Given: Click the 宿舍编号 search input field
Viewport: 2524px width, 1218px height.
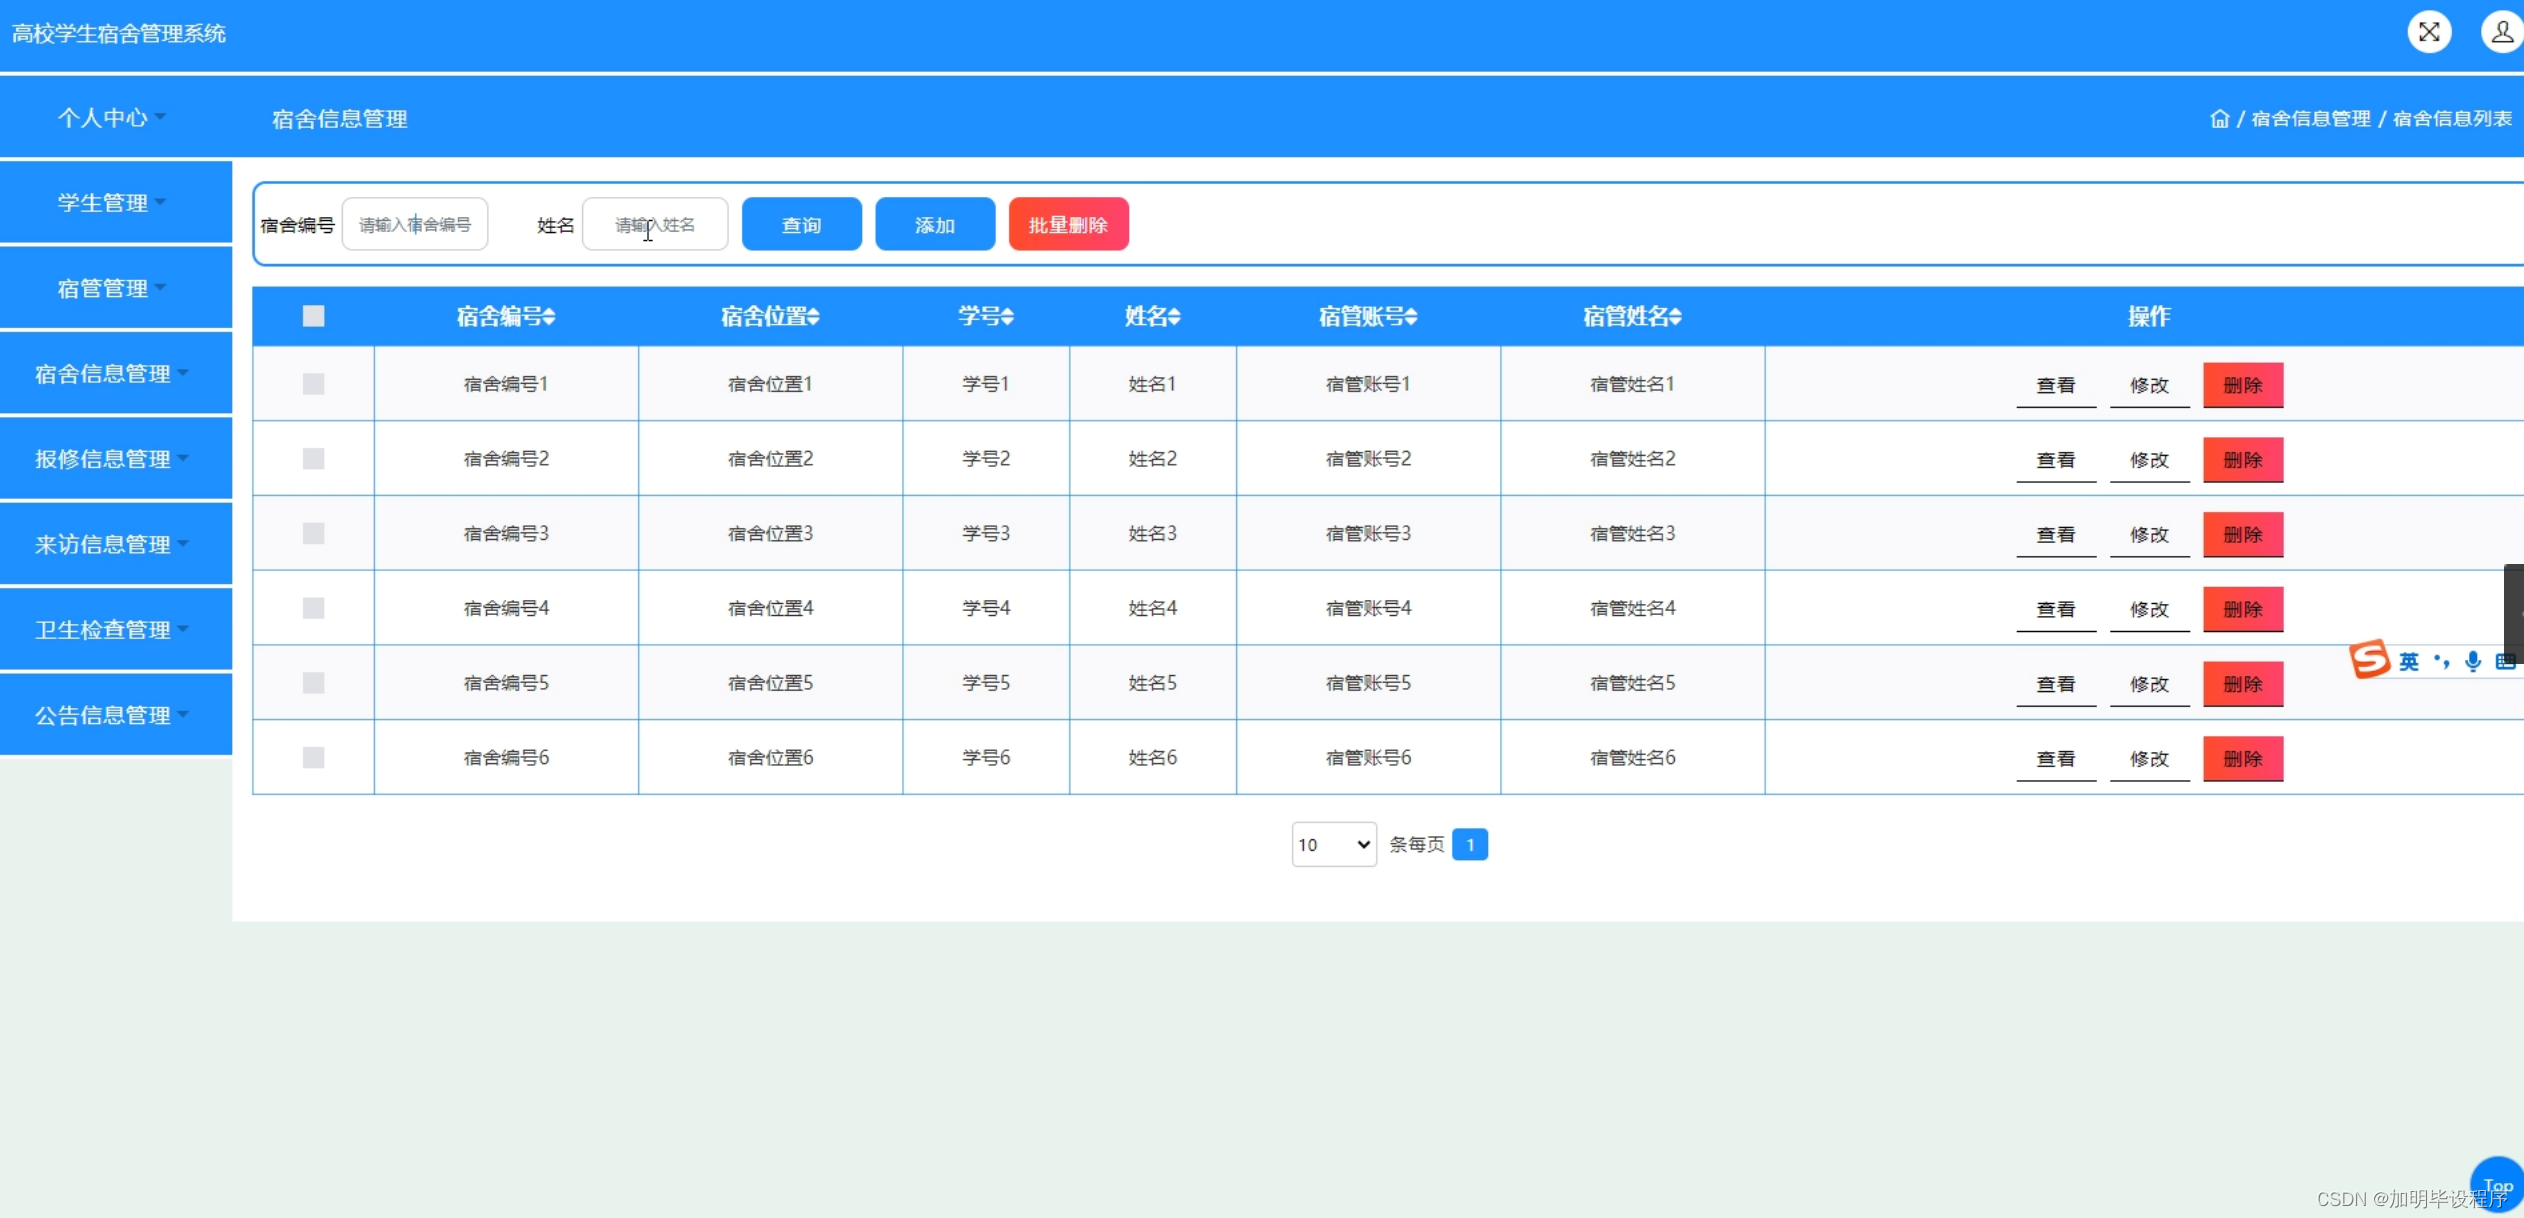Looking at the screenshot, I should [414, 225].
